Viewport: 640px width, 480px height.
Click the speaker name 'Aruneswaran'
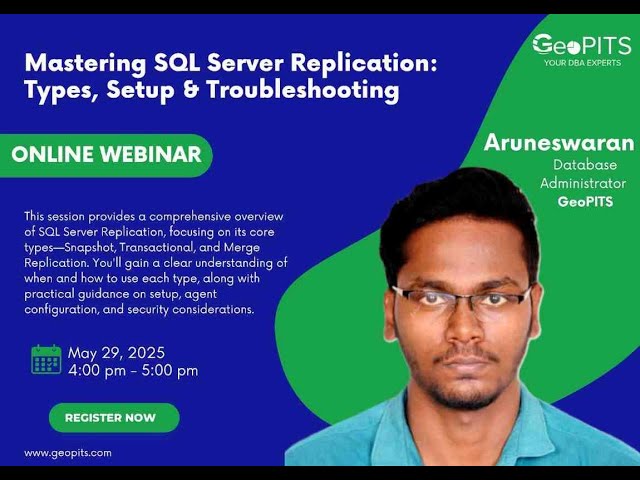559,143
